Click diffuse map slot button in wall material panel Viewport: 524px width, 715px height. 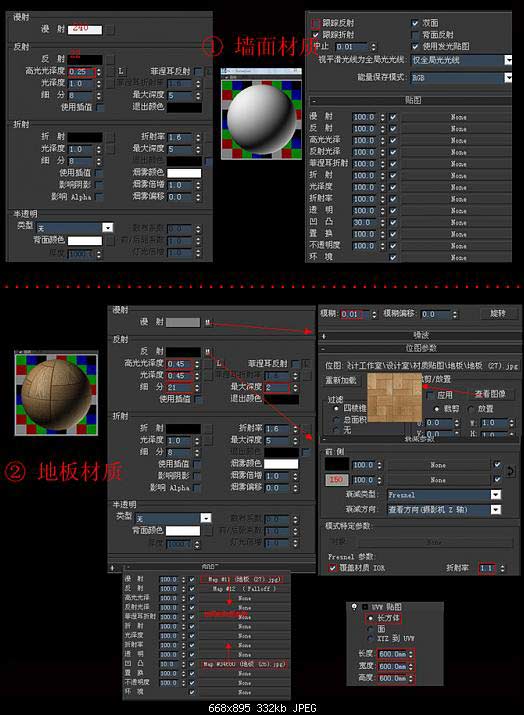[x=110, y=30]
